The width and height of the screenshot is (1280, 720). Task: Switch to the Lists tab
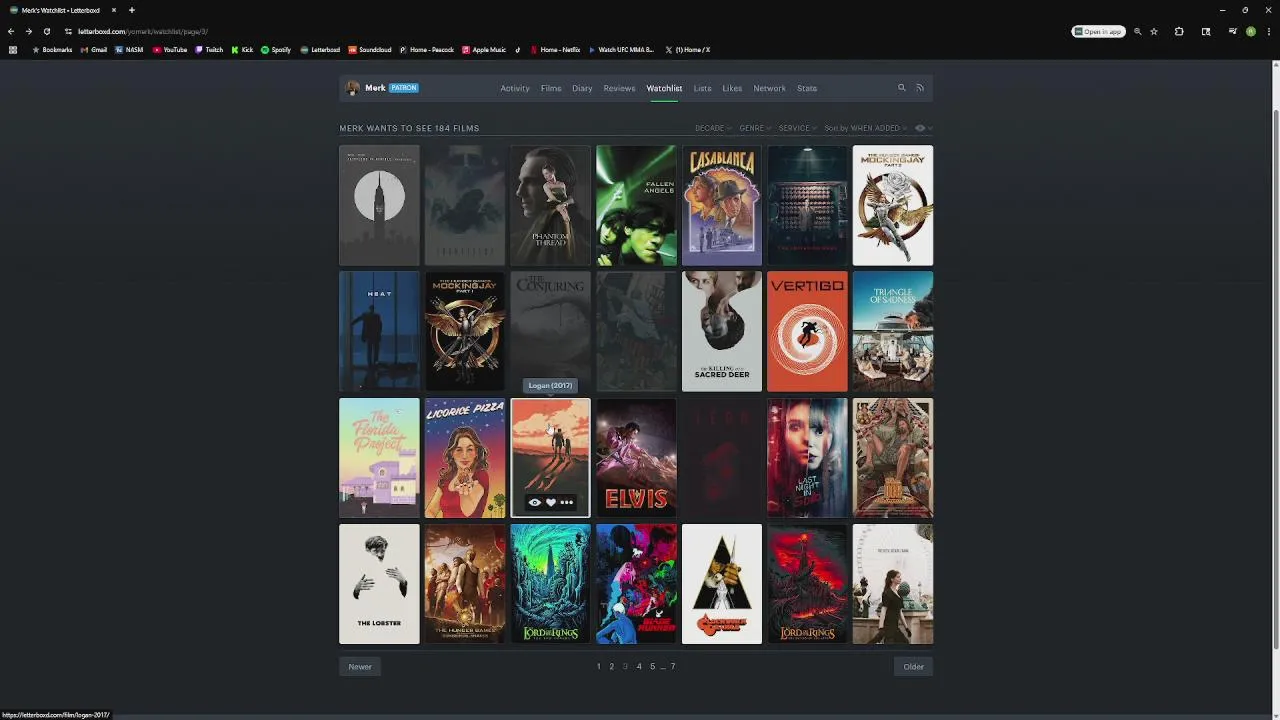(703, 88)
